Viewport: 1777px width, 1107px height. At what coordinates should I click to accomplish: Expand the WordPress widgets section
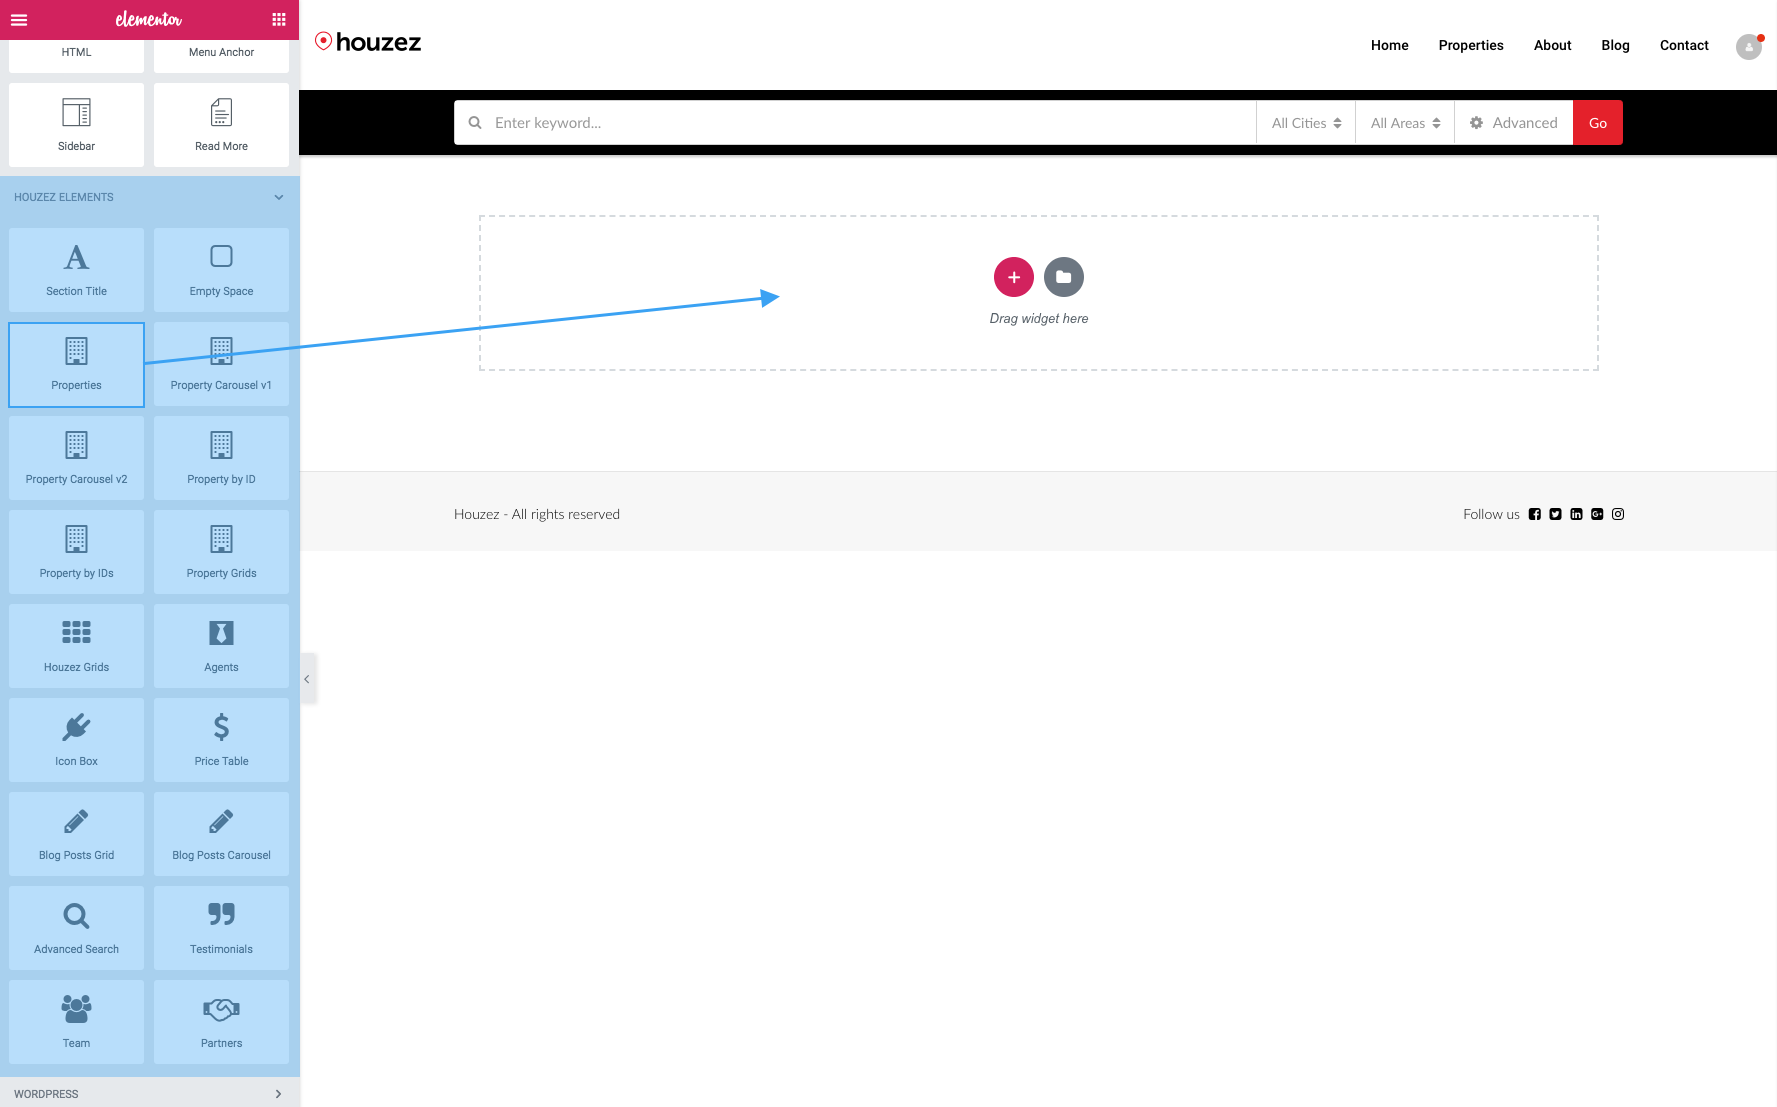tap(150, 1093)
